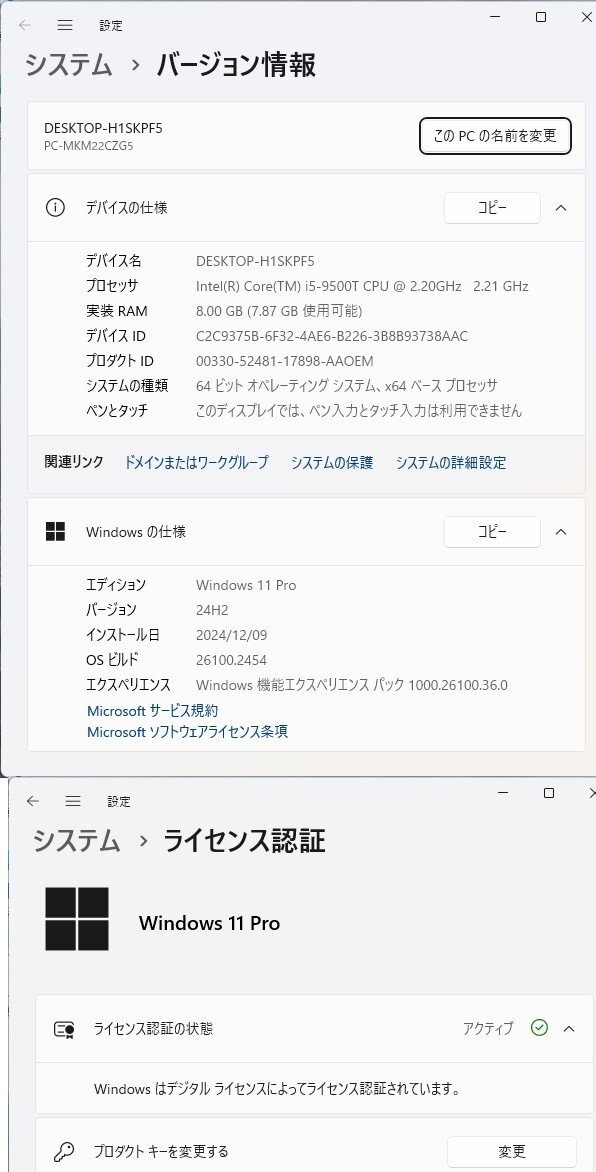Click the インストール日 field label

point(123,635)
